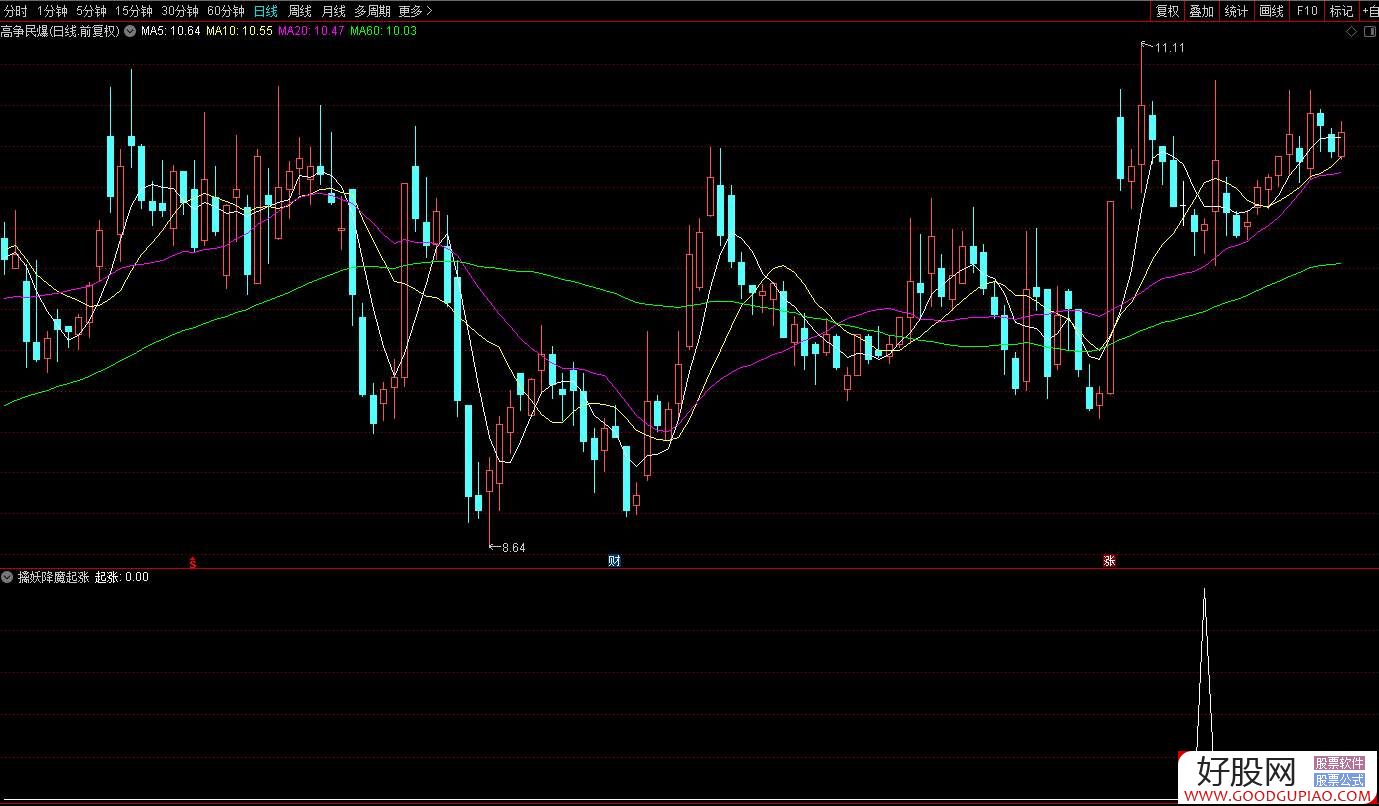1379x806 pixels.
Task: Click the diamond icon at chart top-right
Action: pos(1352,32)
